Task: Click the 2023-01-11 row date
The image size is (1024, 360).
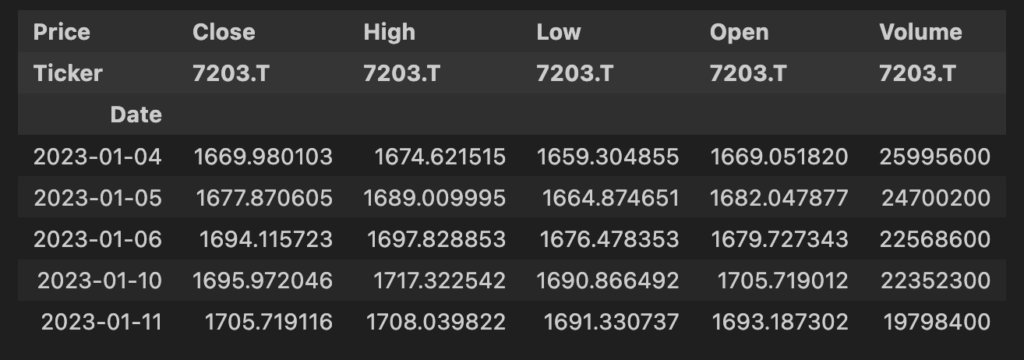Action: click(101, 322)
